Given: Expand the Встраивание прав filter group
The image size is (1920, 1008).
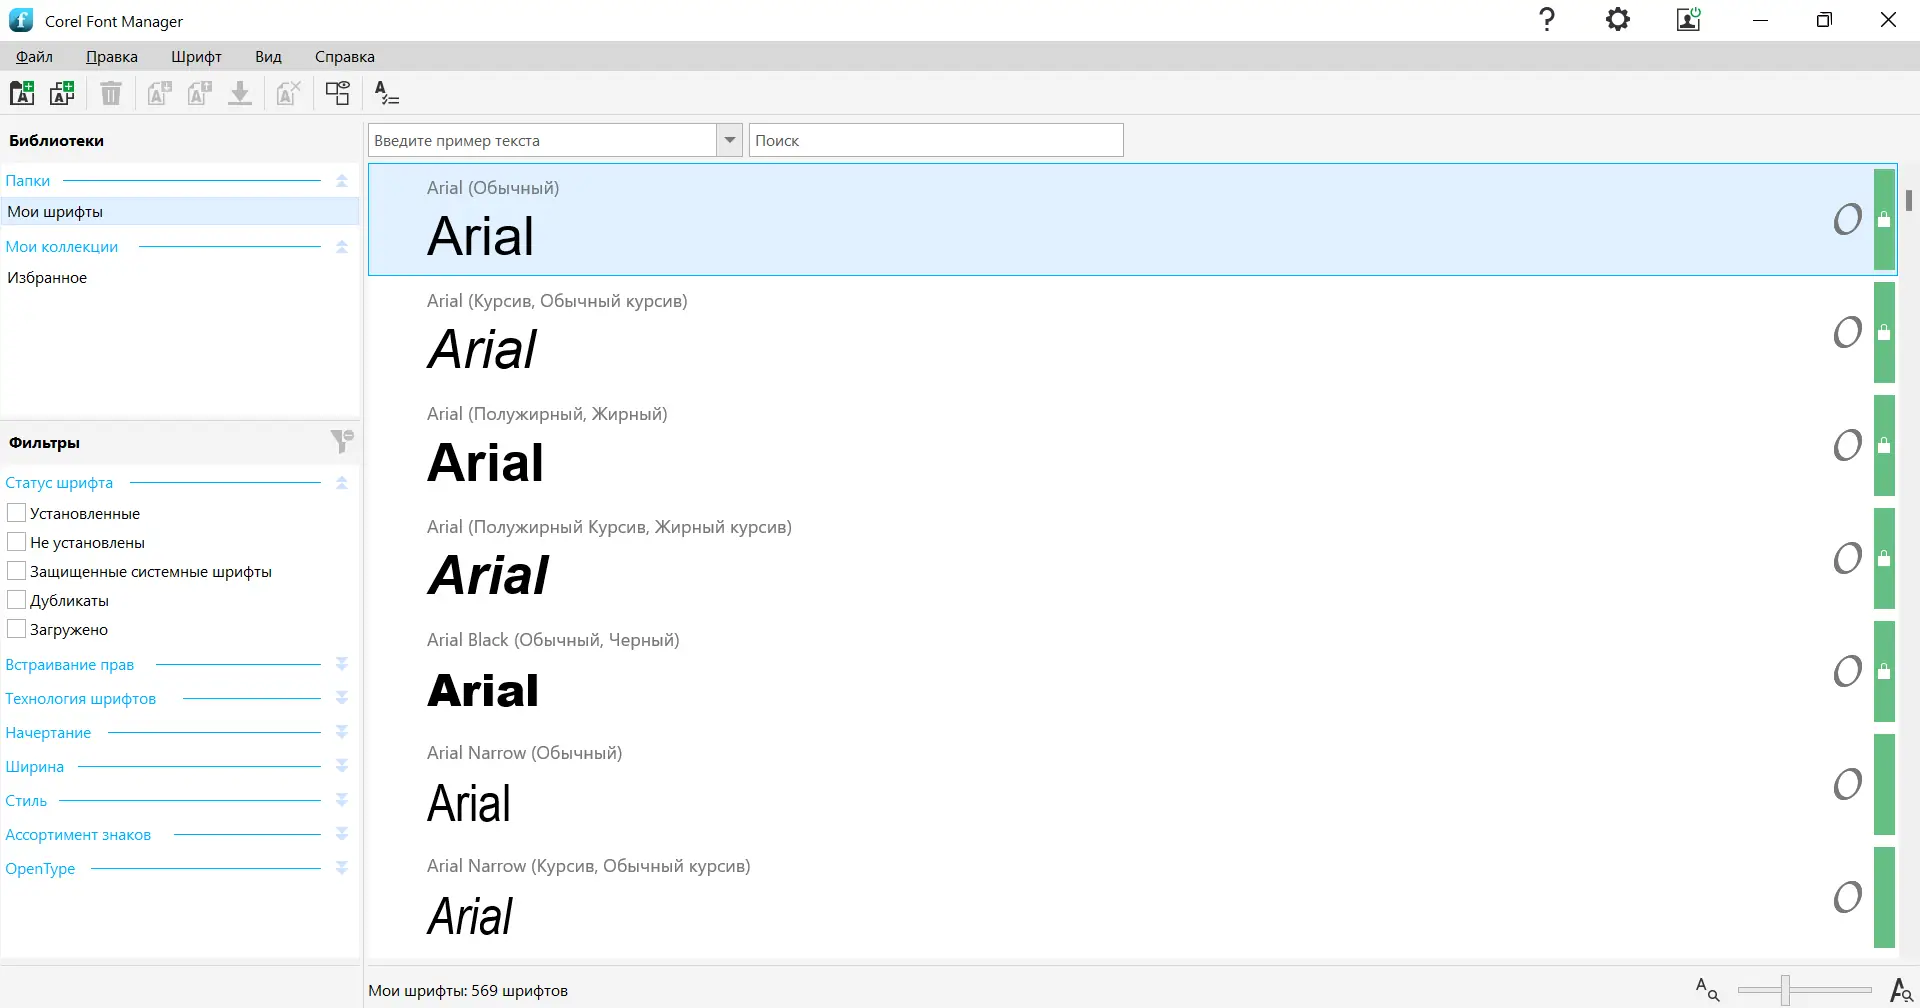Looking at the screenshot, I should (342, 665).
